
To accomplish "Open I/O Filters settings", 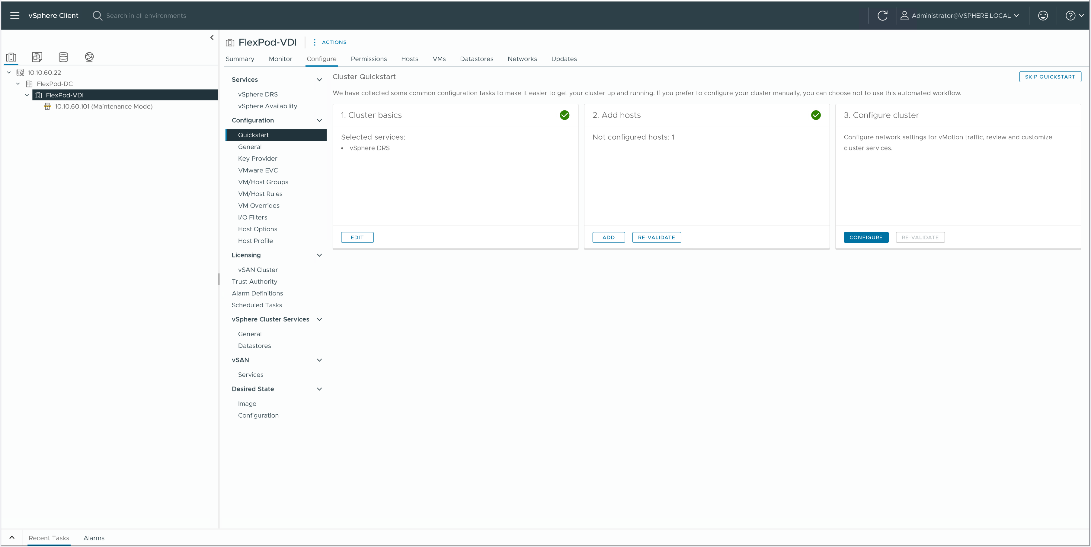I will pos(252,218).
